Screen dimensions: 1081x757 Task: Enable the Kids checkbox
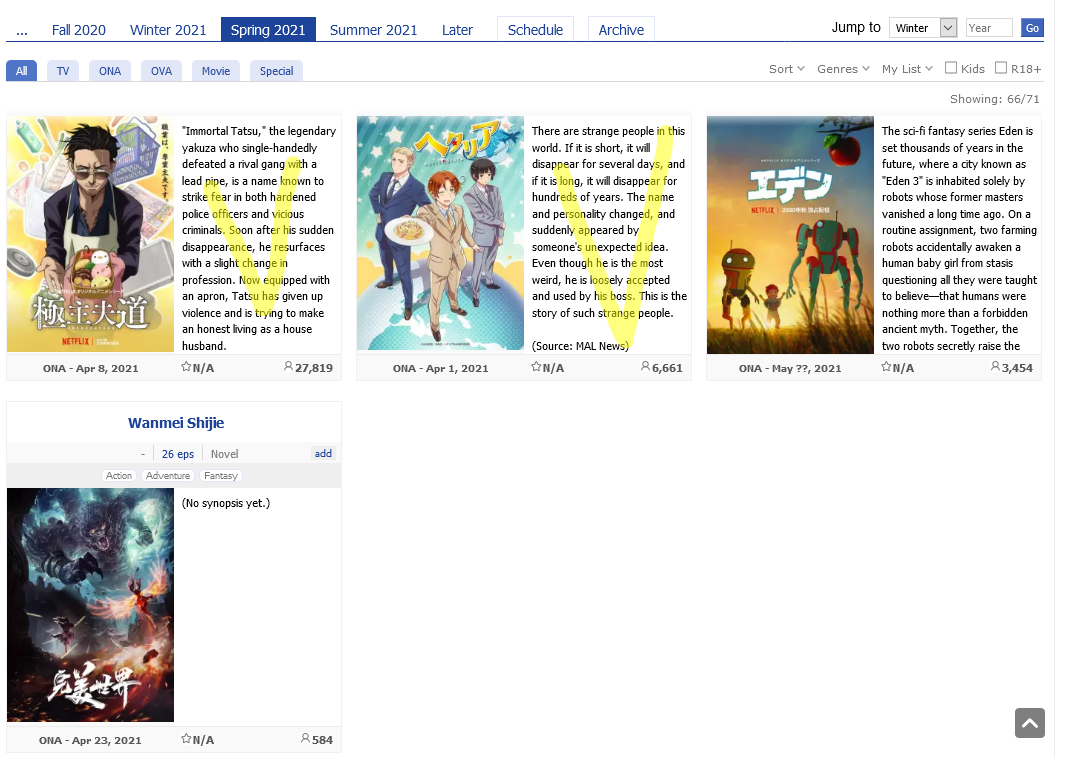tap(951, 68)
